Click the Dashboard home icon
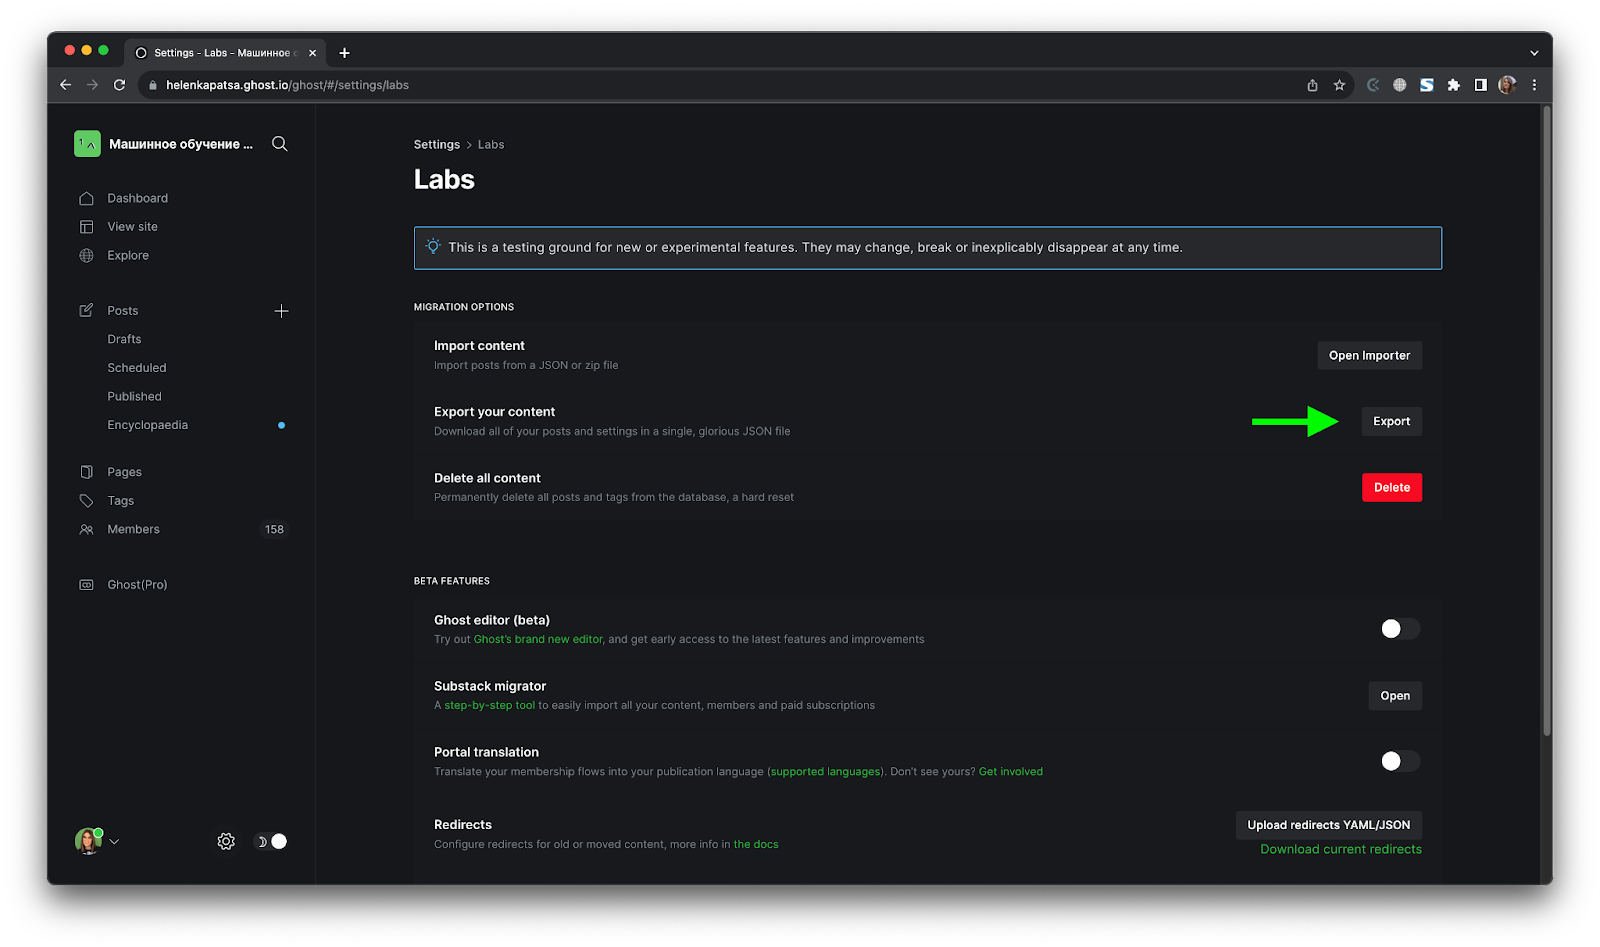 [x=86, y=198]
